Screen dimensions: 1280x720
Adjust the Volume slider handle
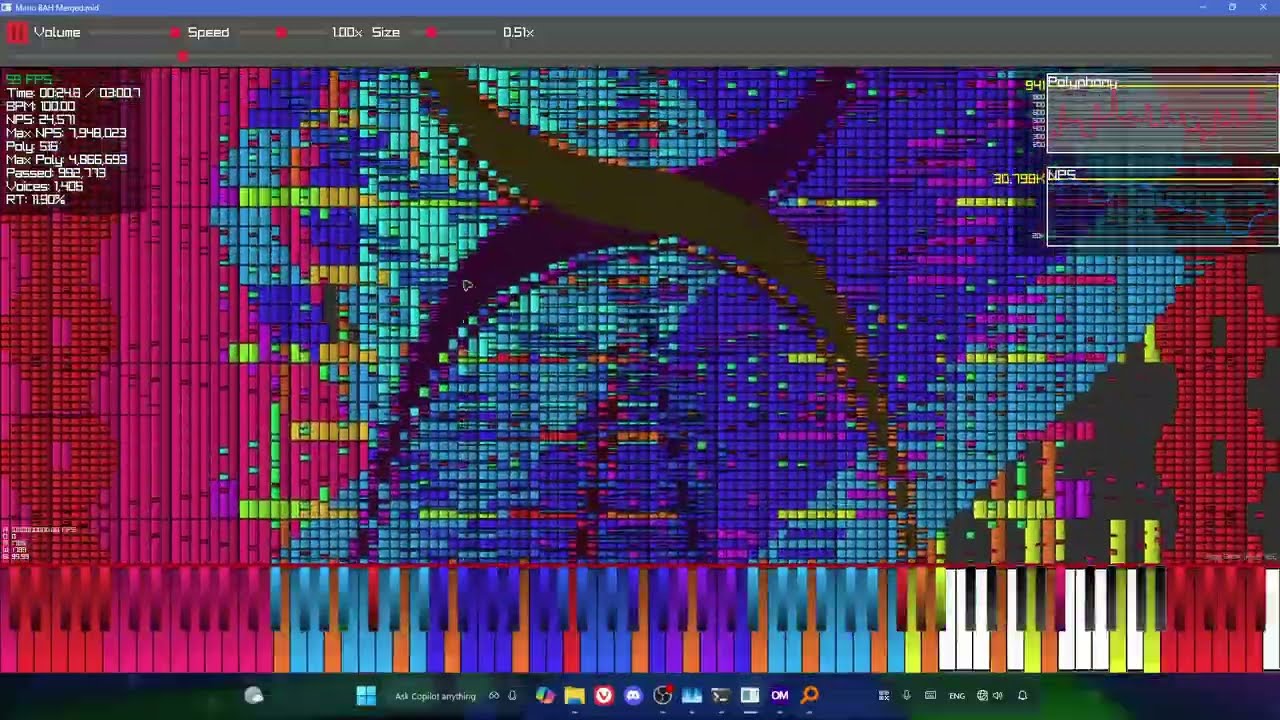click(176, 33)
